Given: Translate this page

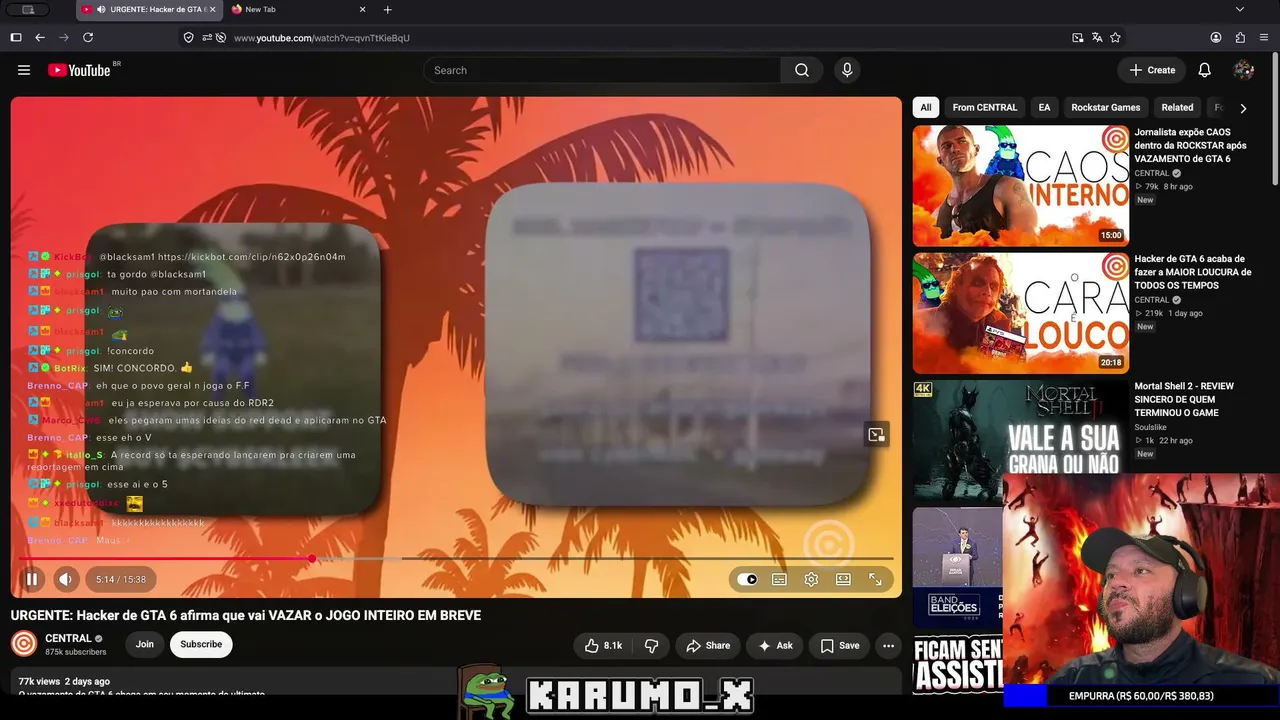Looking at the screenshot, I should [1097, 38].
